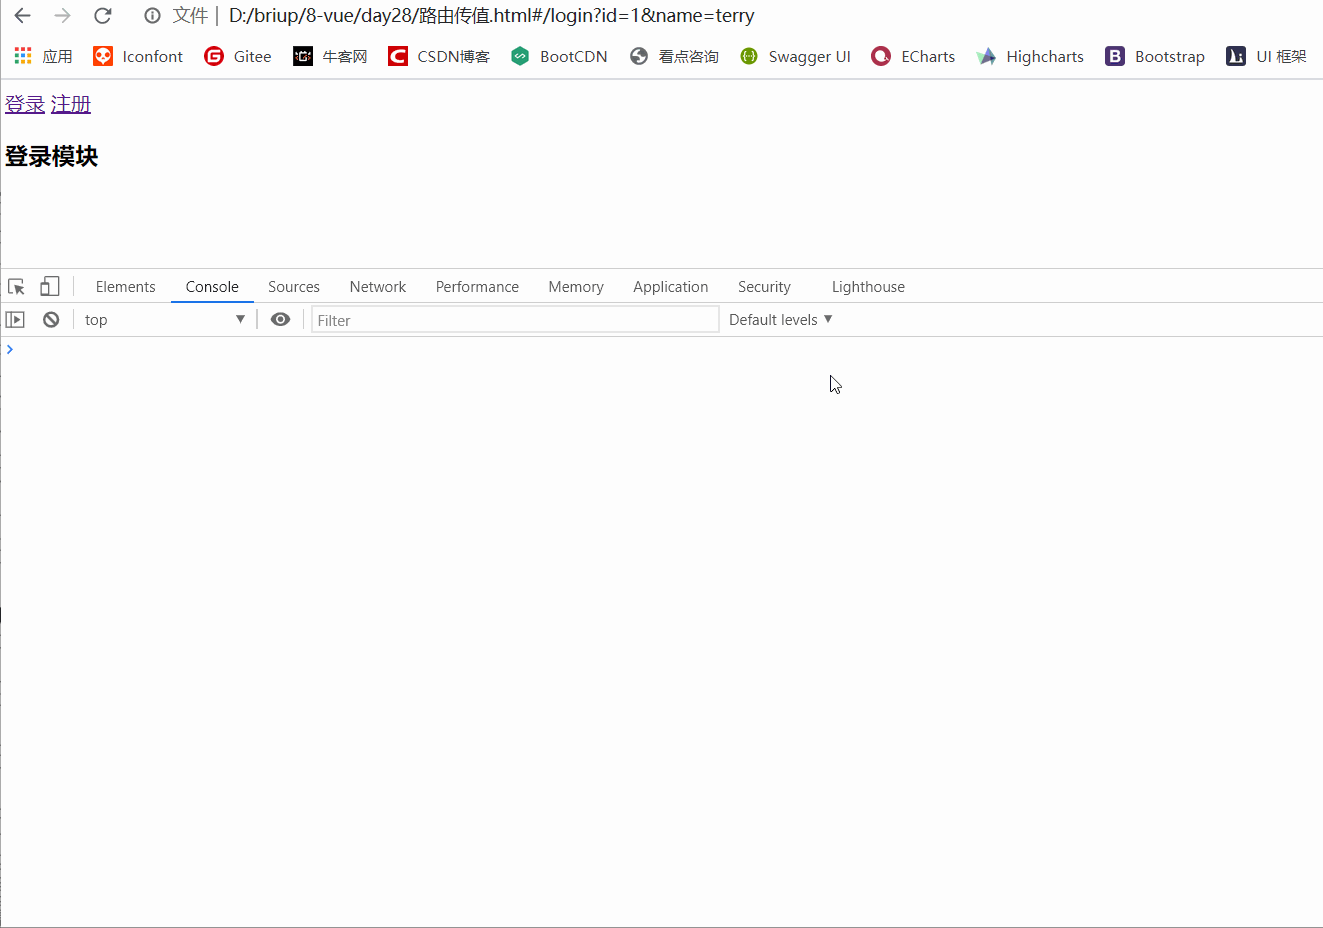This screenshot has height=928, width=1323.
Task: Clear the console with the ban icon
Action: point(51,320)
